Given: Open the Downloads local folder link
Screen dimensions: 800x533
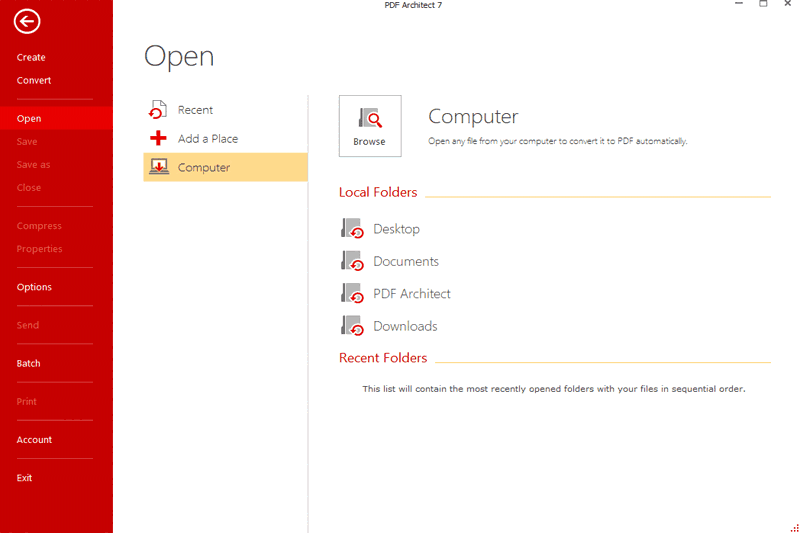Looking at the screenshot, I should click(405, 326).
